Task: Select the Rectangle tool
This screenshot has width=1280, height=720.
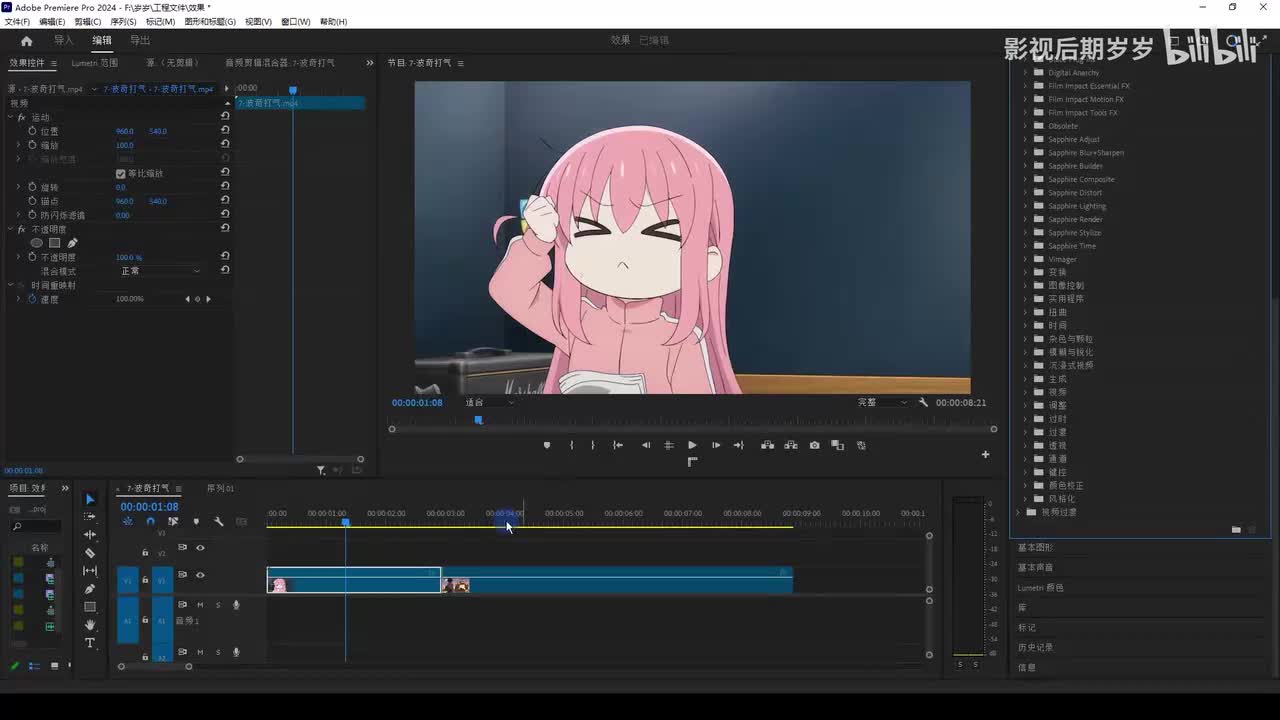Action: 90,607
